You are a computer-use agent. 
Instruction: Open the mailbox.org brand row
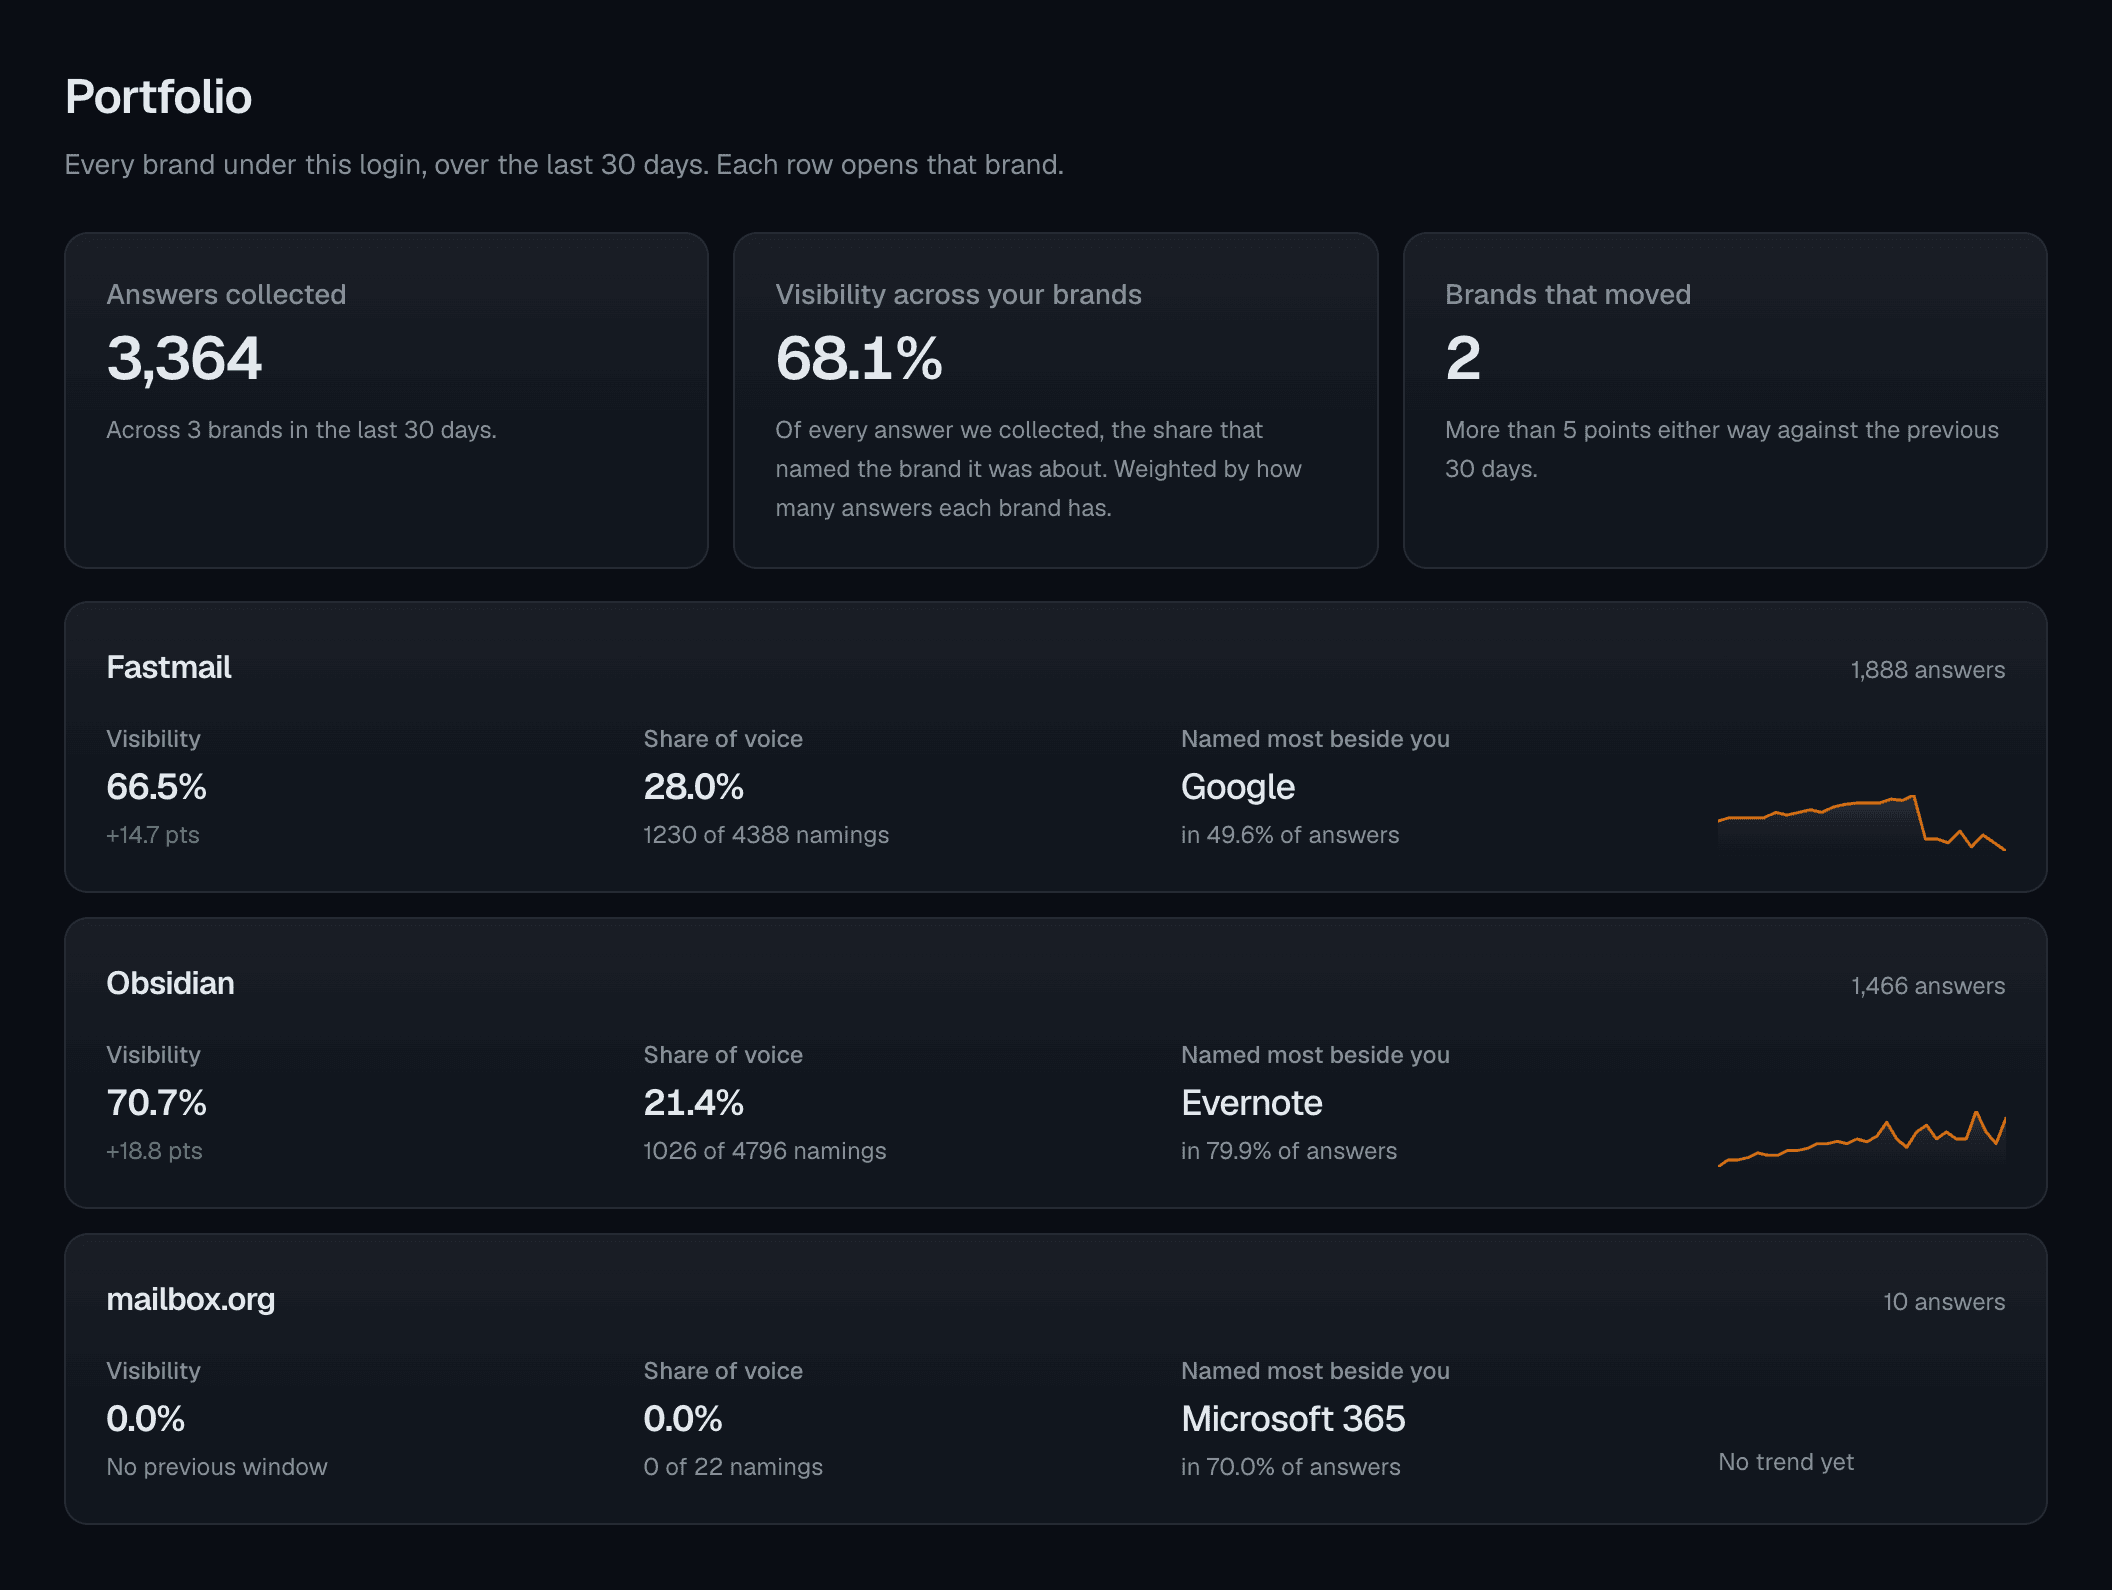point(1055,1379)
